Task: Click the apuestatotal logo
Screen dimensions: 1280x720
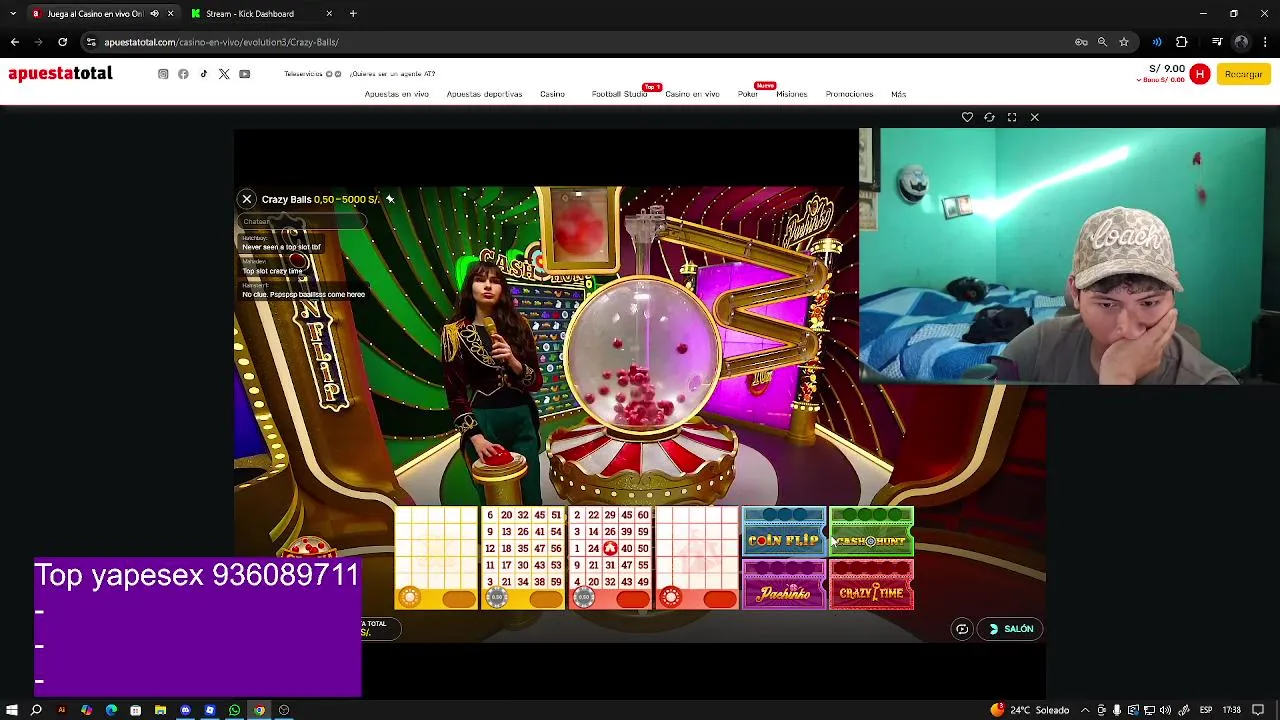Action: coord(60,74)
